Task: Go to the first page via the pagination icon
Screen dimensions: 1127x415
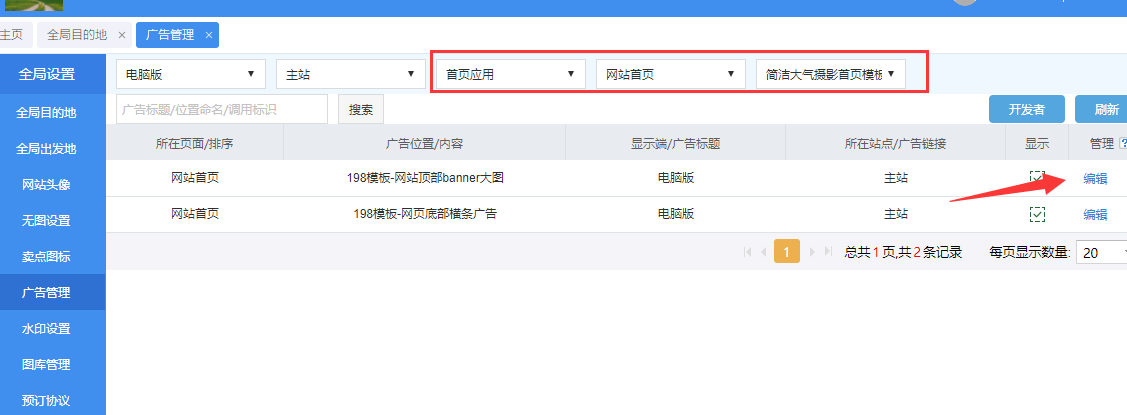Action: pos(747,253)
